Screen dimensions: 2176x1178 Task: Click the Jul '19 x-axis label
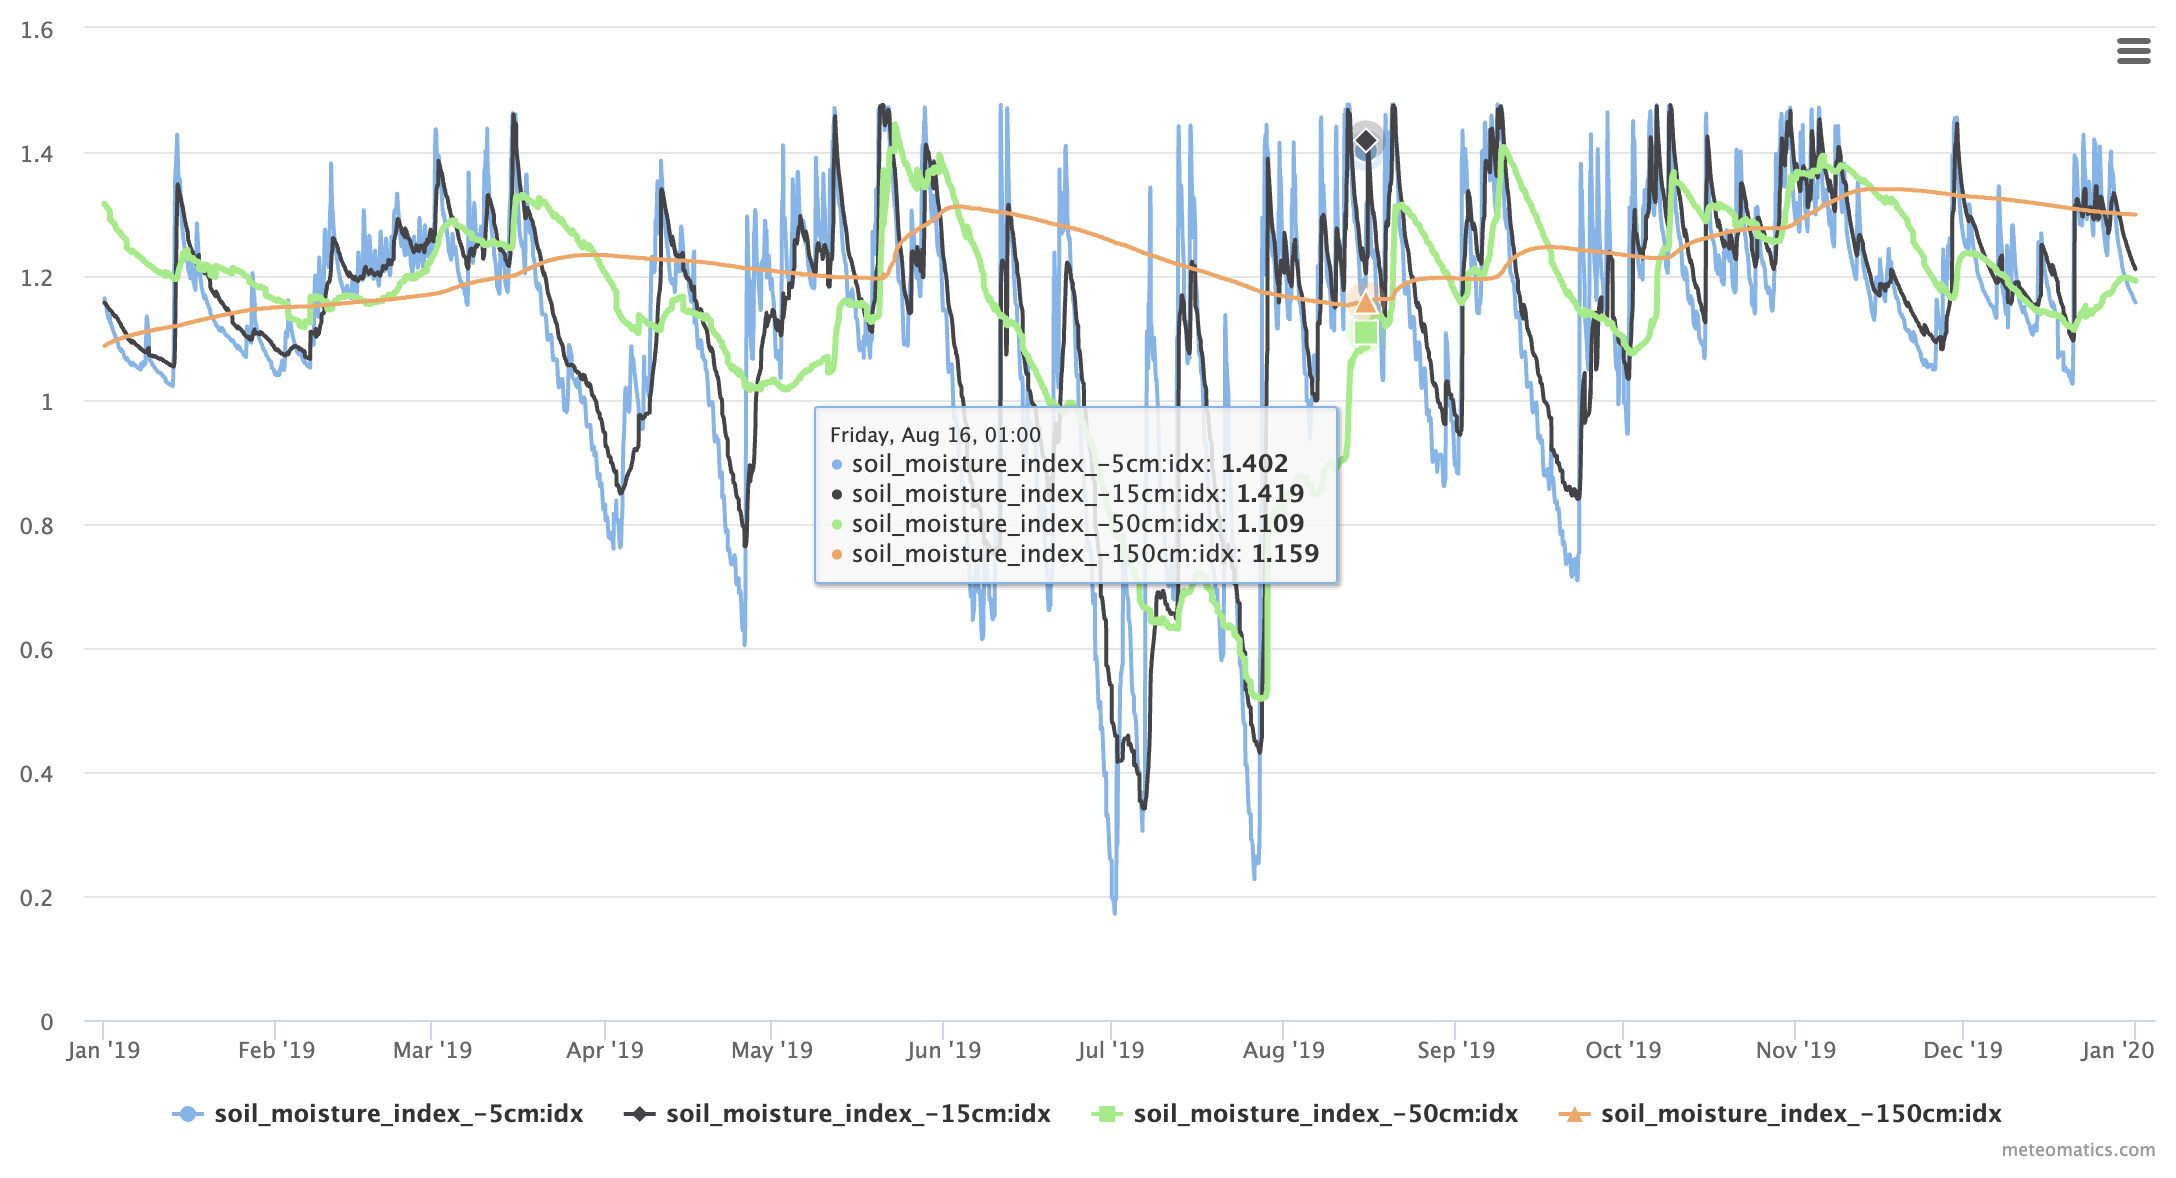point(1110,1051)
